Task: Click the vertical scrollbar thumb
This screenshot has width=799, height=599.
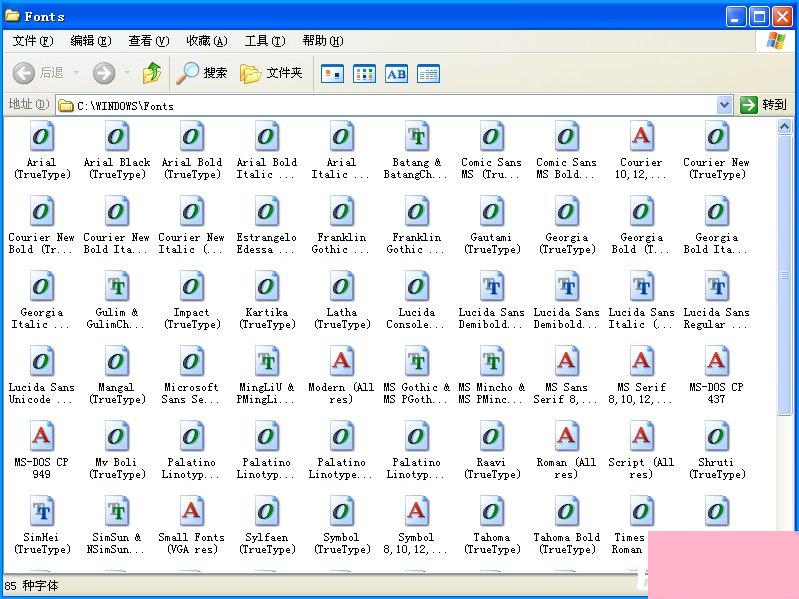Action: point(784,275)
